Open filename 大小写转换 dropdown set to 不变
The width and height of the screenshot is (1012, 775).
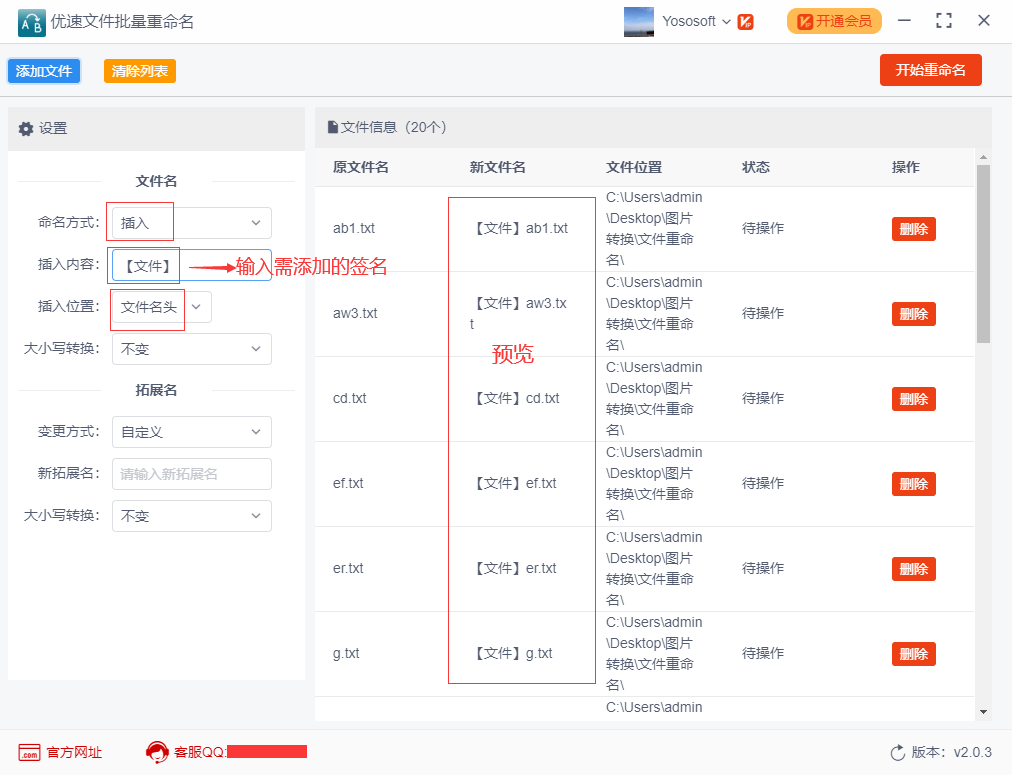(x=191, y=349)
